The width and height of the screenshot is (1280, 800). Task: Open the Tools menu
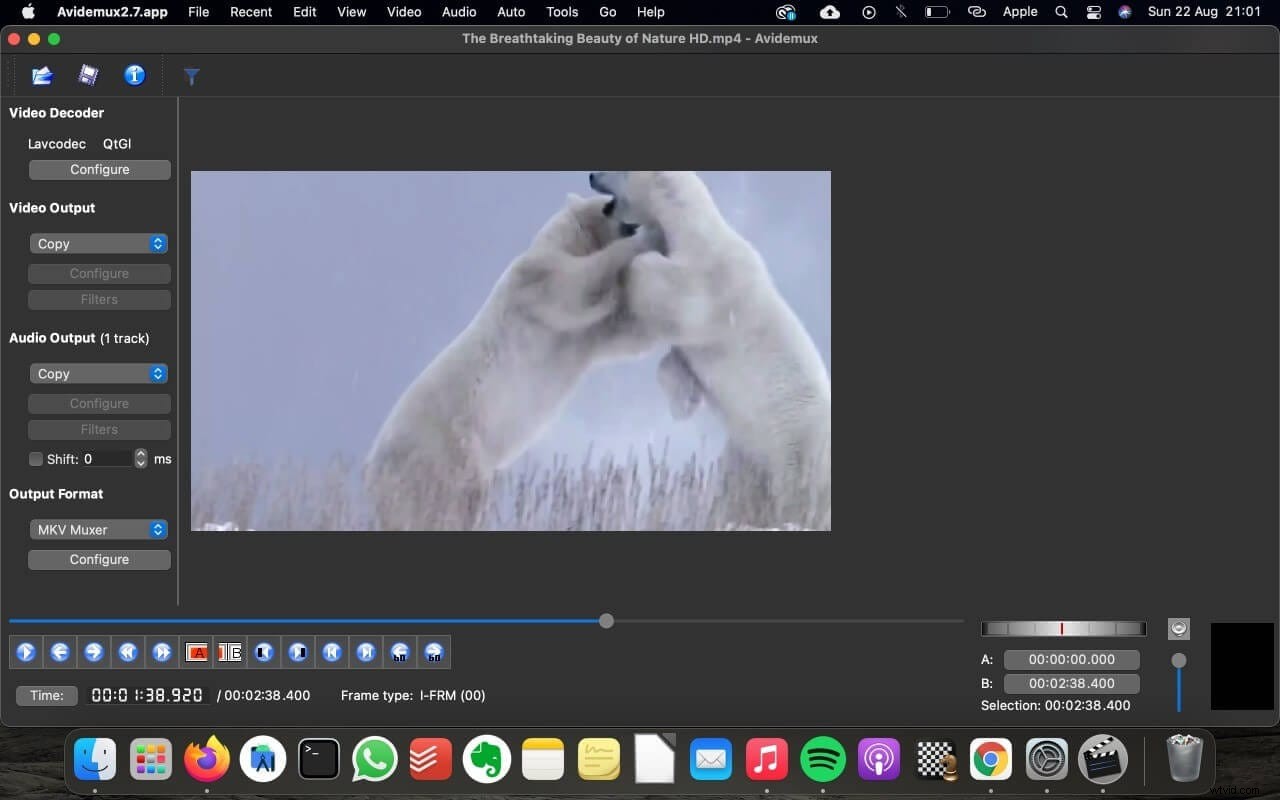[561, 12]
